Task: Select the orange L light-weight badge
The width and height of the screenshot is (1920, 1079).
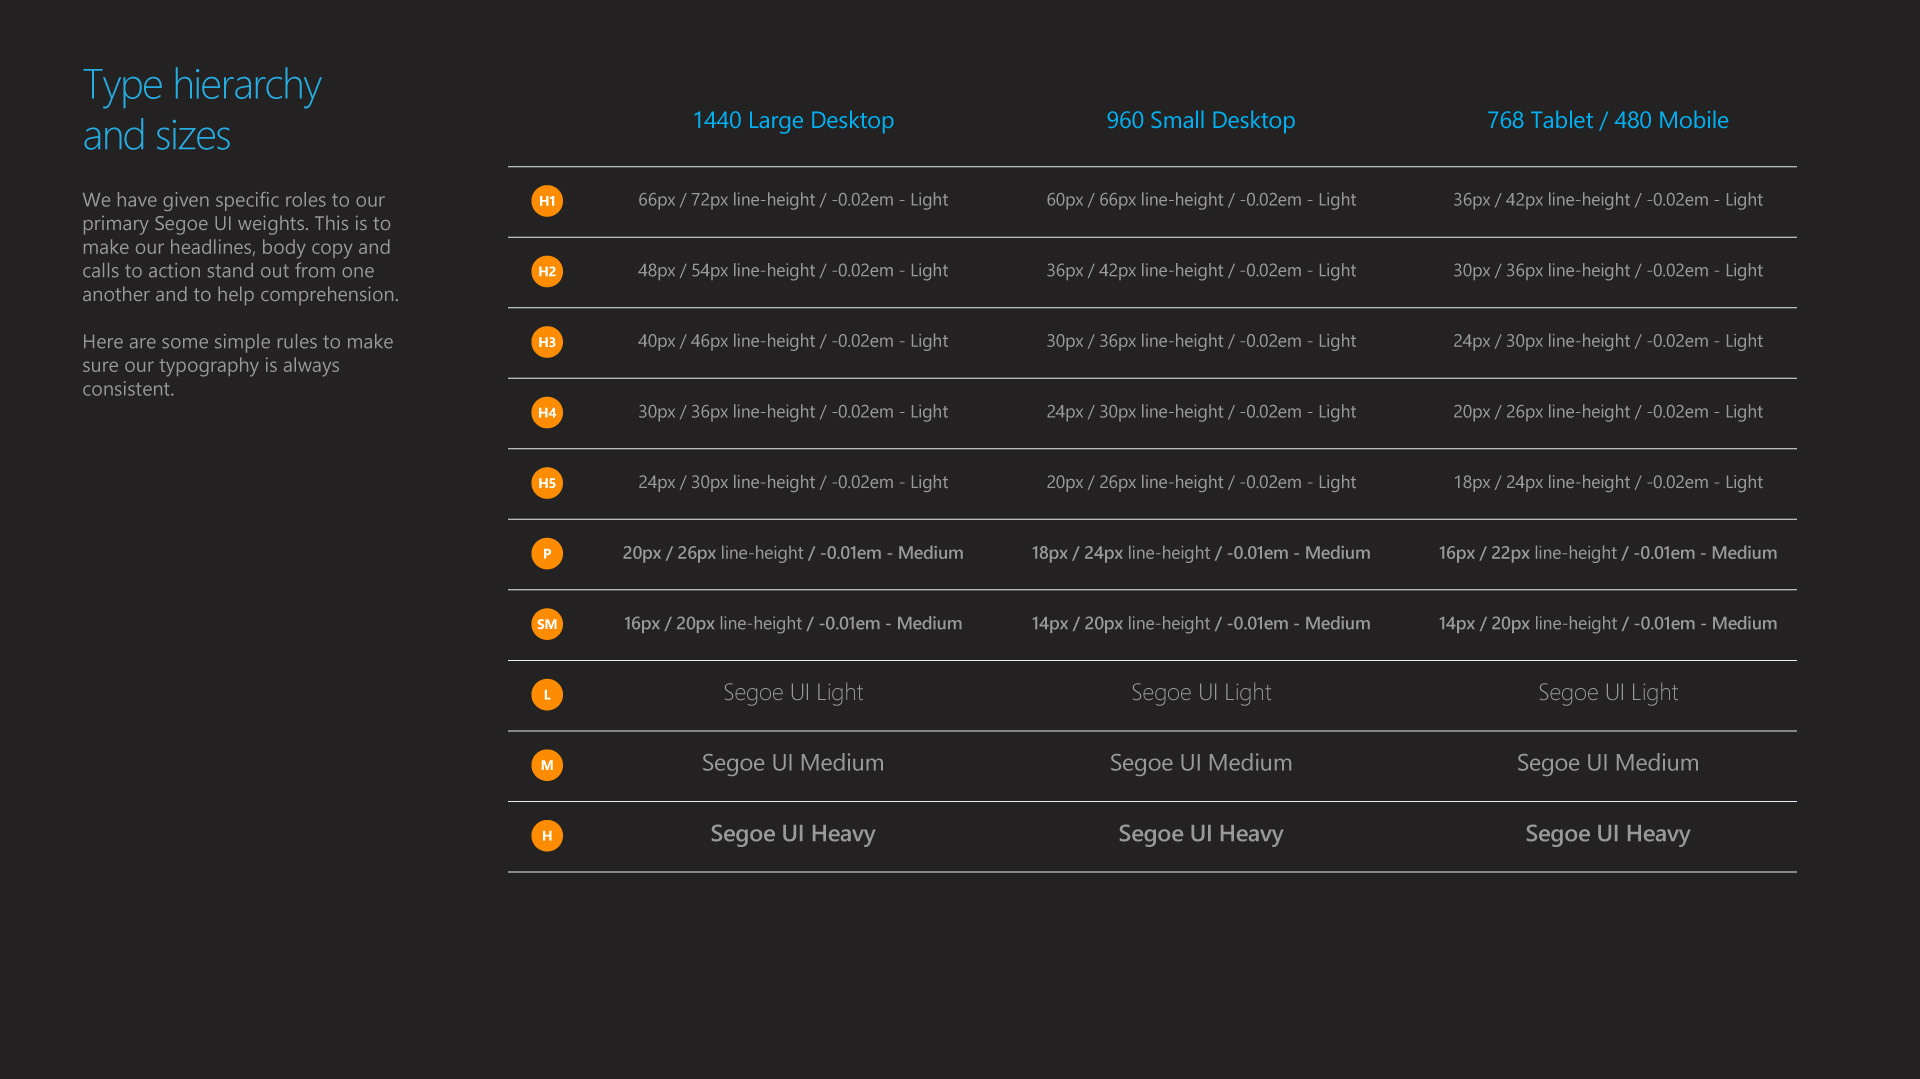Action: (x=547, y=695)
